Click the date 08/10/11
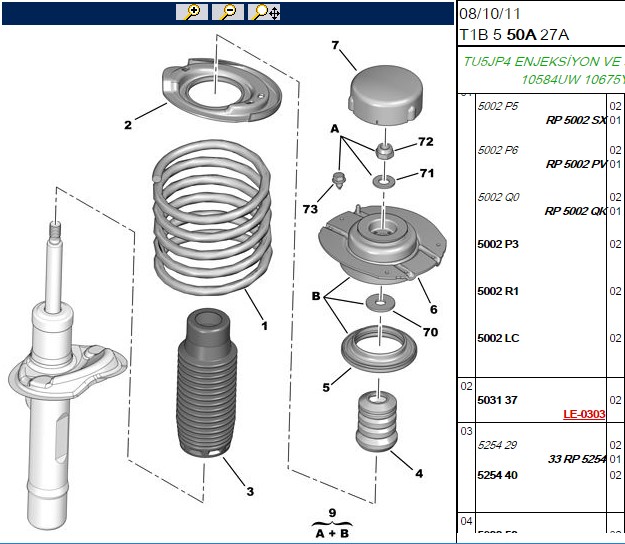625x544 pixels. [489, 14]
